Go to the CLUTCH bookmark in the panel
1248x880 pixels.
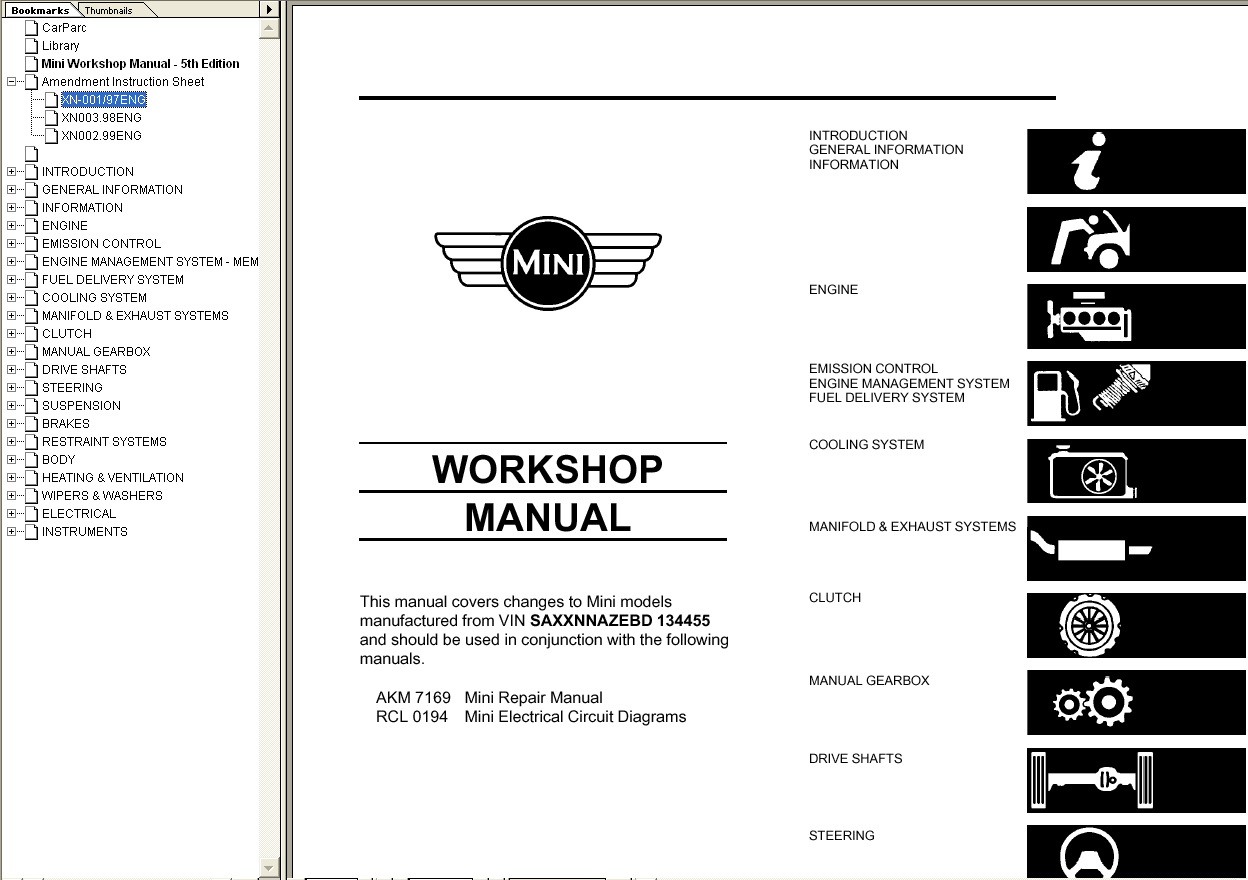pos(66,334)
